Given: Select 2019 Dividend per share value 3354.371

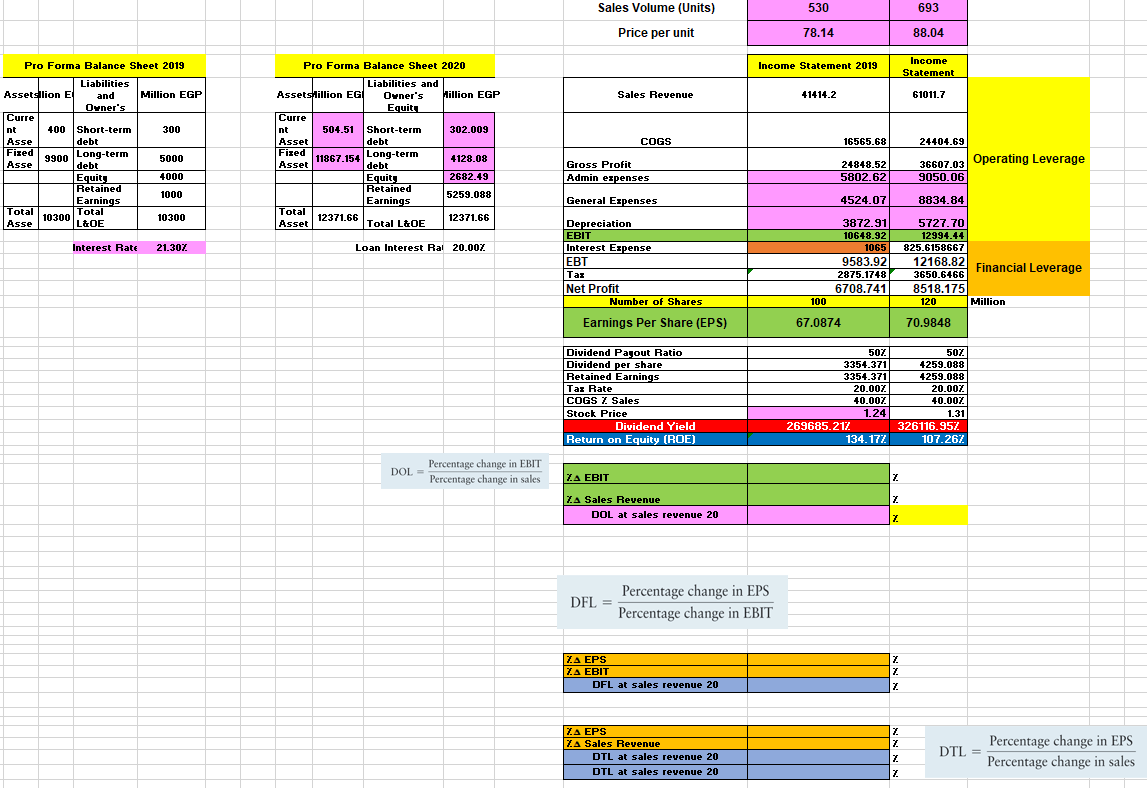Looking at the screenshot, I should (819, 364).
